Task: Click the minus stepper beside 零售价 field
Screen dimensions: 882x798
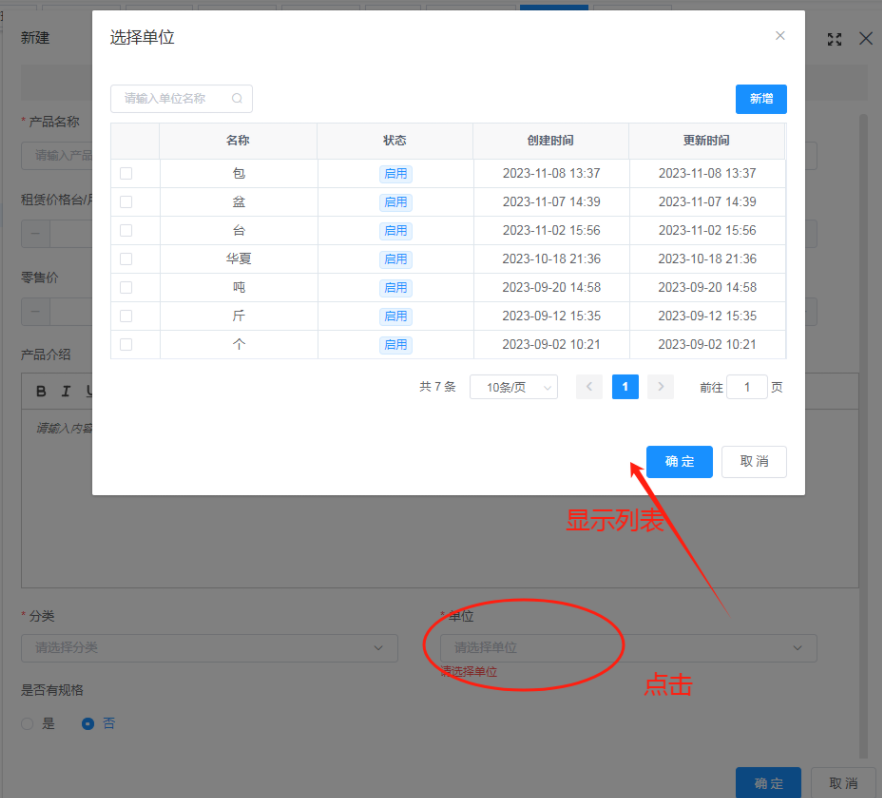Action: point(34,311)
